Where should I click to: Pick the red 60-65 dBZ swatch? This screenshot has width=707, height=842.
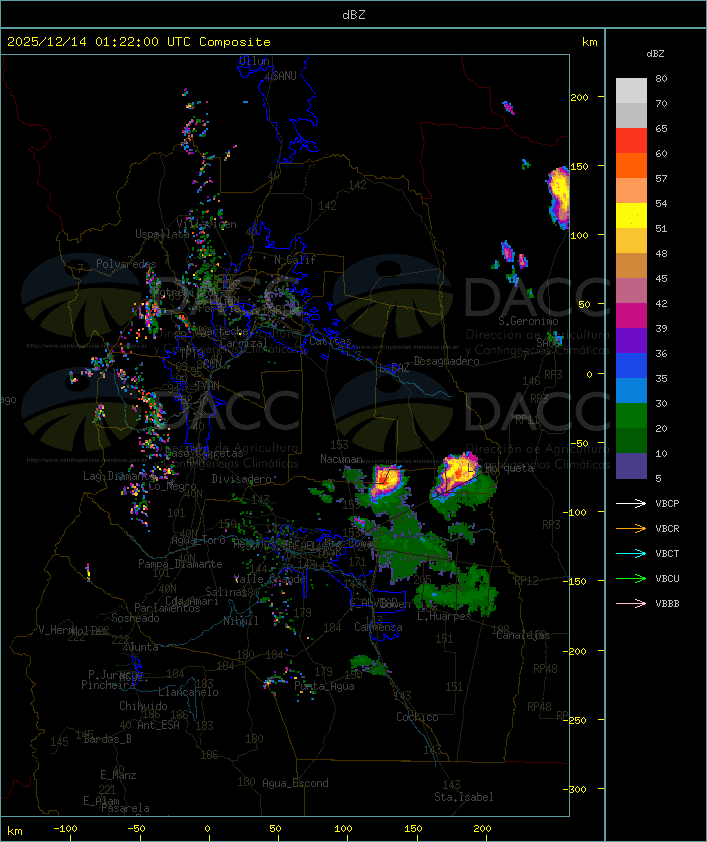[631, 140]
